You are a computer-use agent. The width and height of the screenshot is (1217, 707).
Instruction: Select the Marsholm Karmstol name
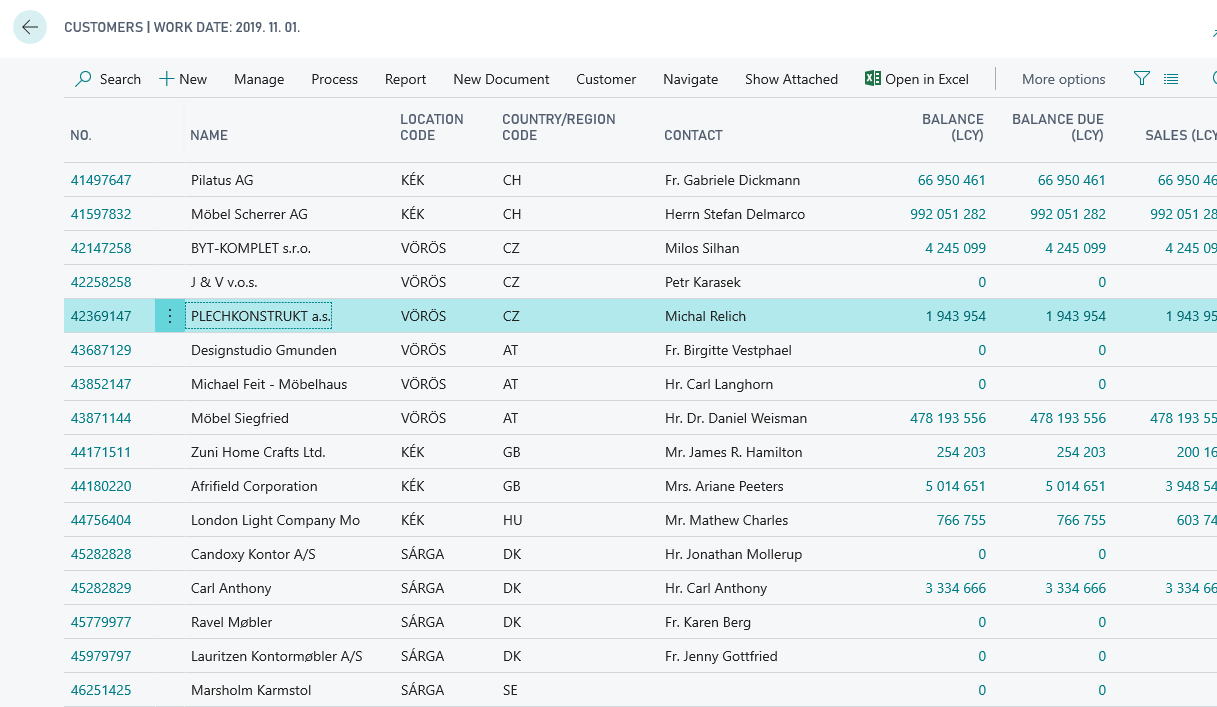point(251,690)
